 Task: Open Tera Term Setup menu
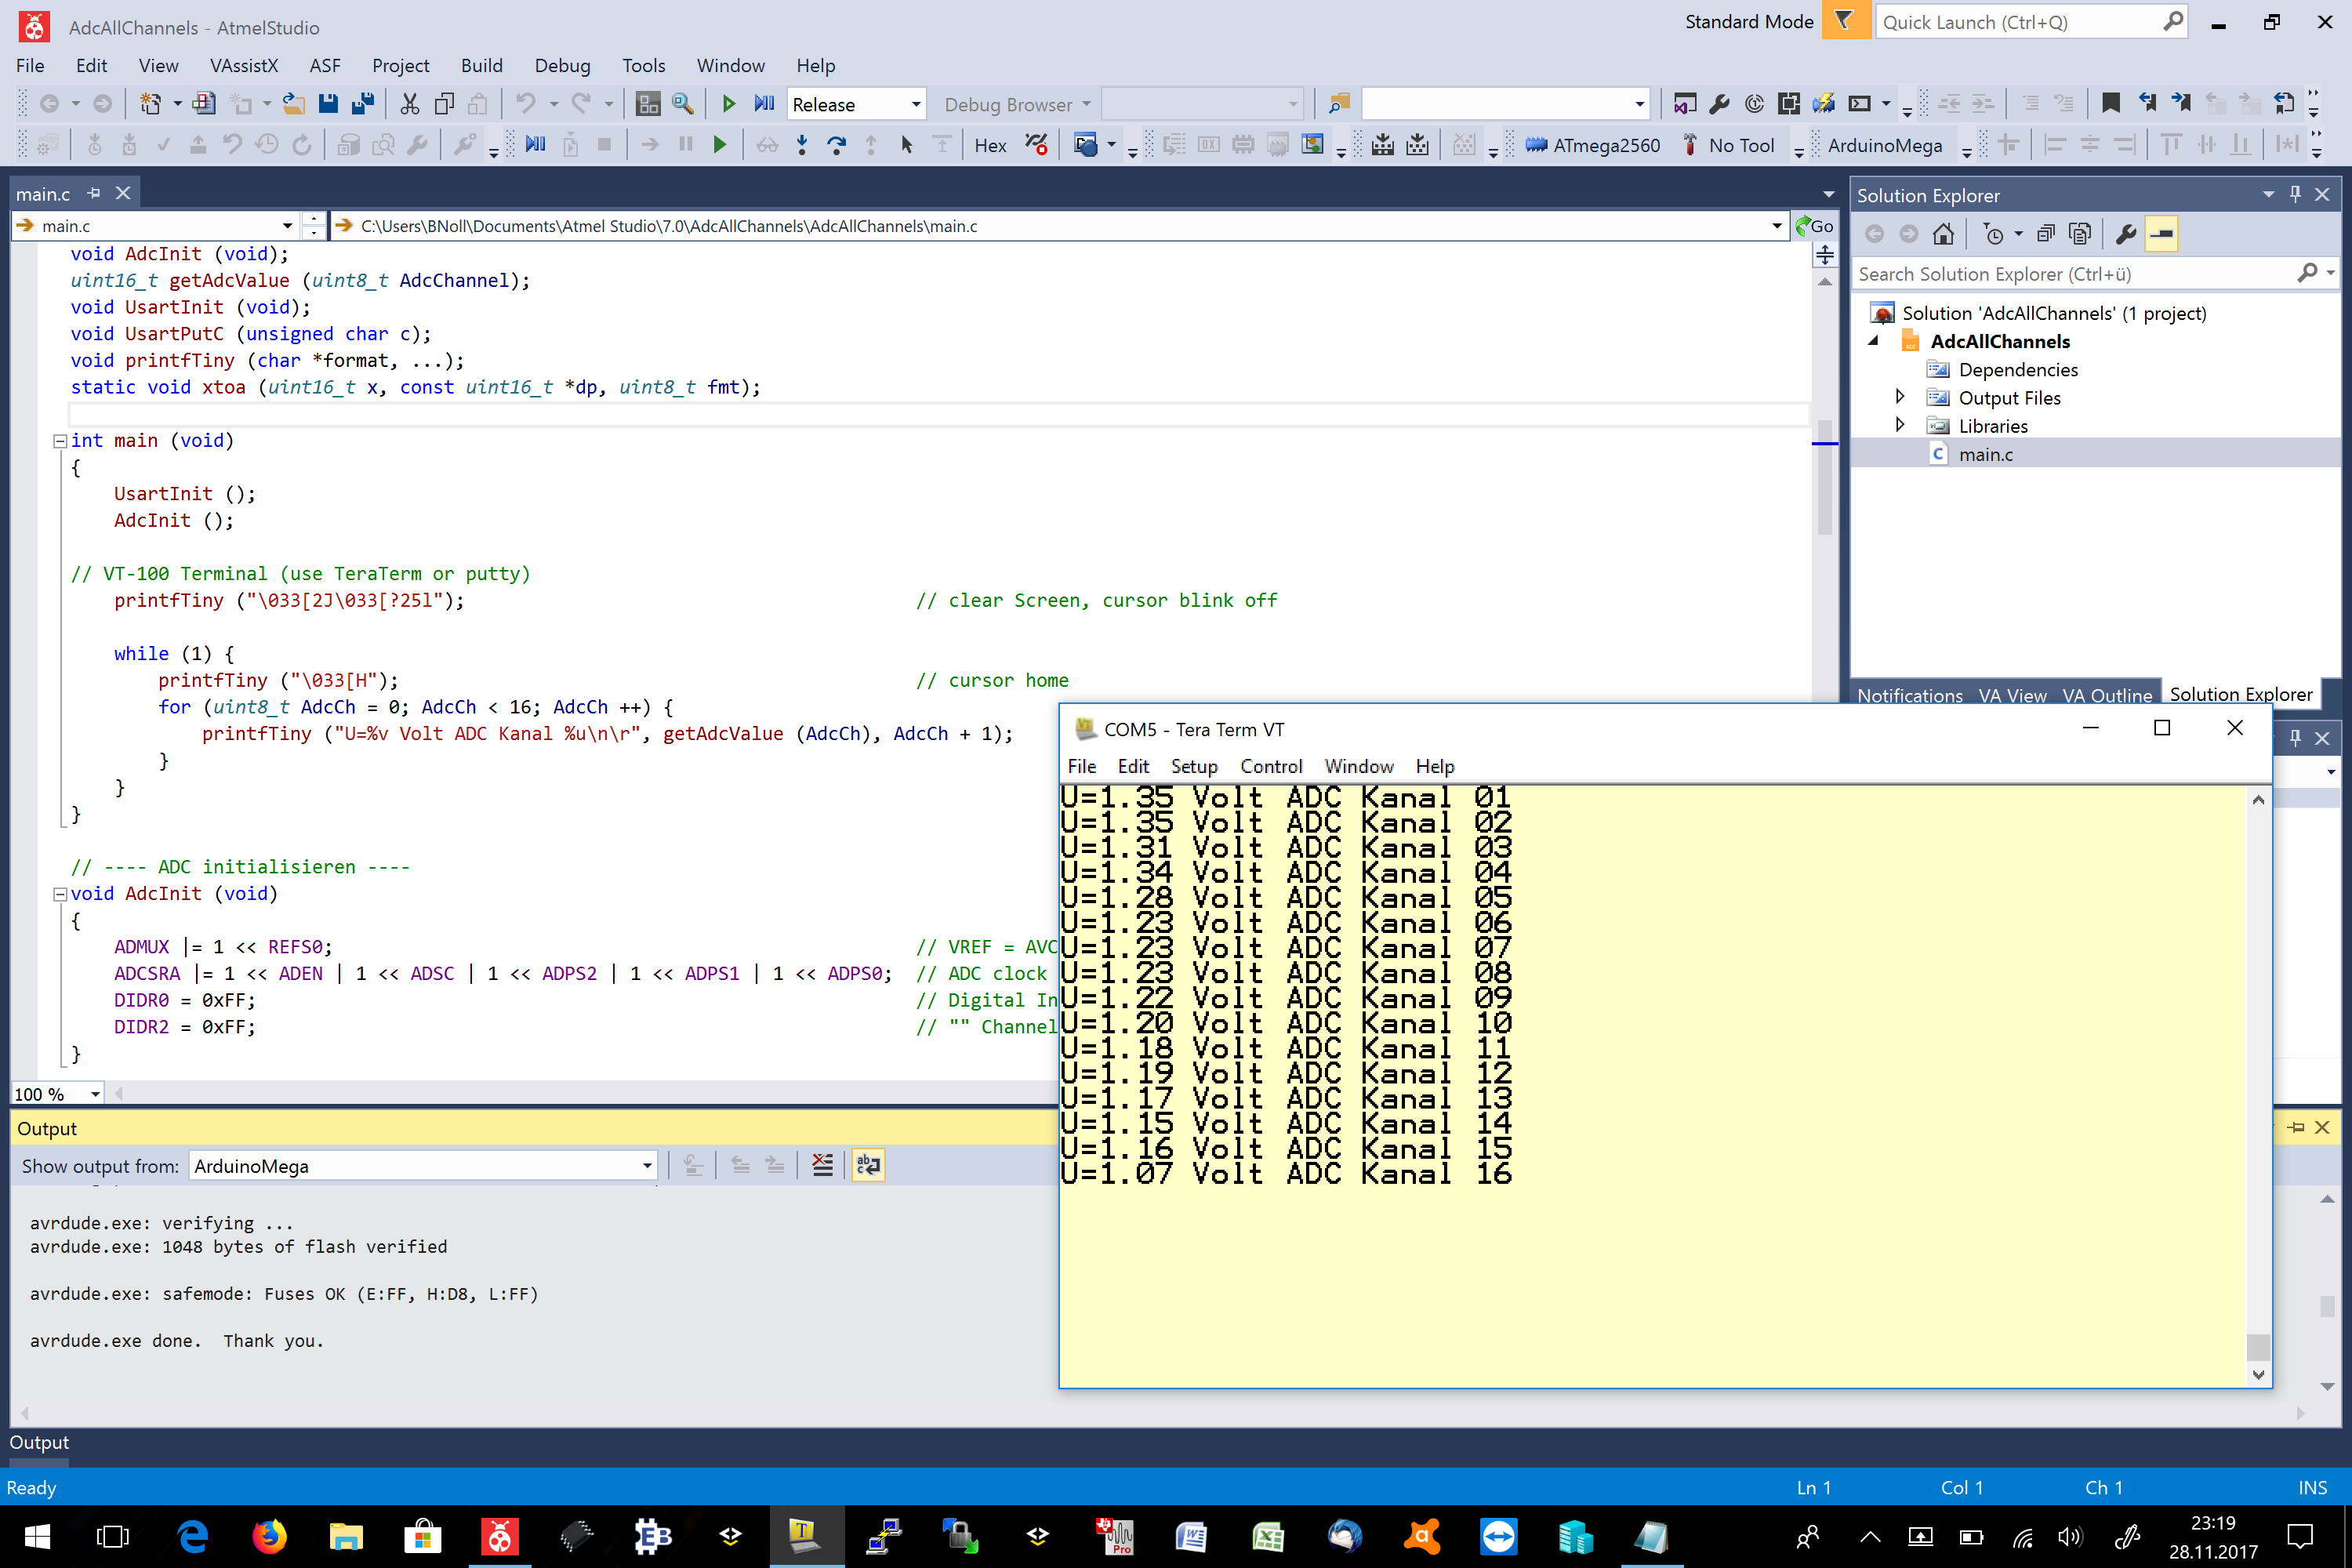point(1193,766)
